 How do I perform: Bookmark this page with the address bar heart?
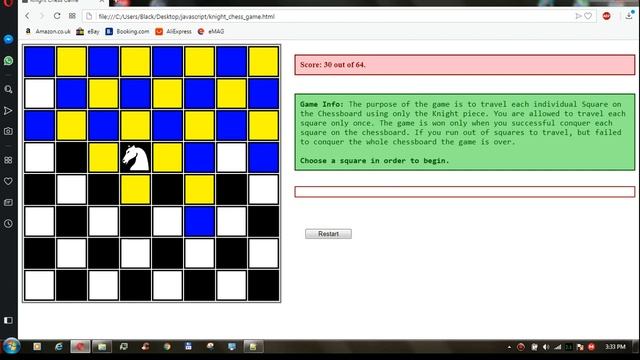click(588, 16)
